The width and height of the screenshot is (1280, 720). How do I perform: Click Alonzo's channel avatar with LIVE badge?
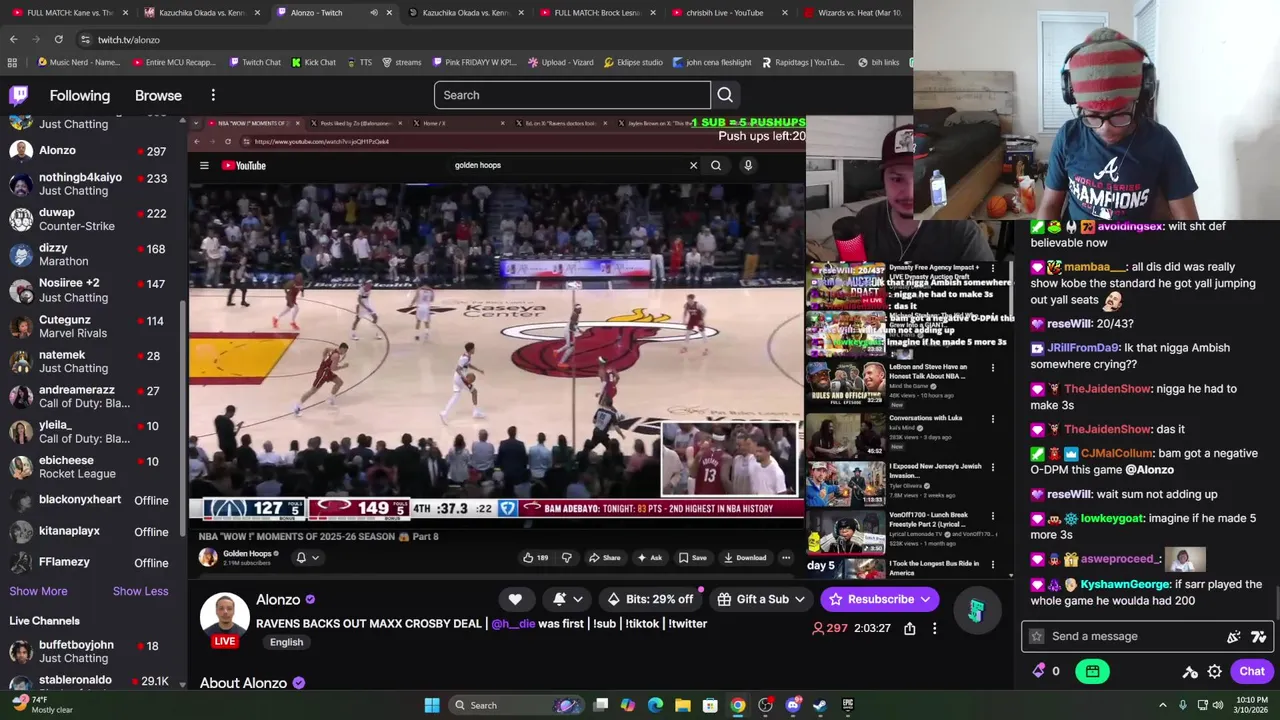[225, 619]
